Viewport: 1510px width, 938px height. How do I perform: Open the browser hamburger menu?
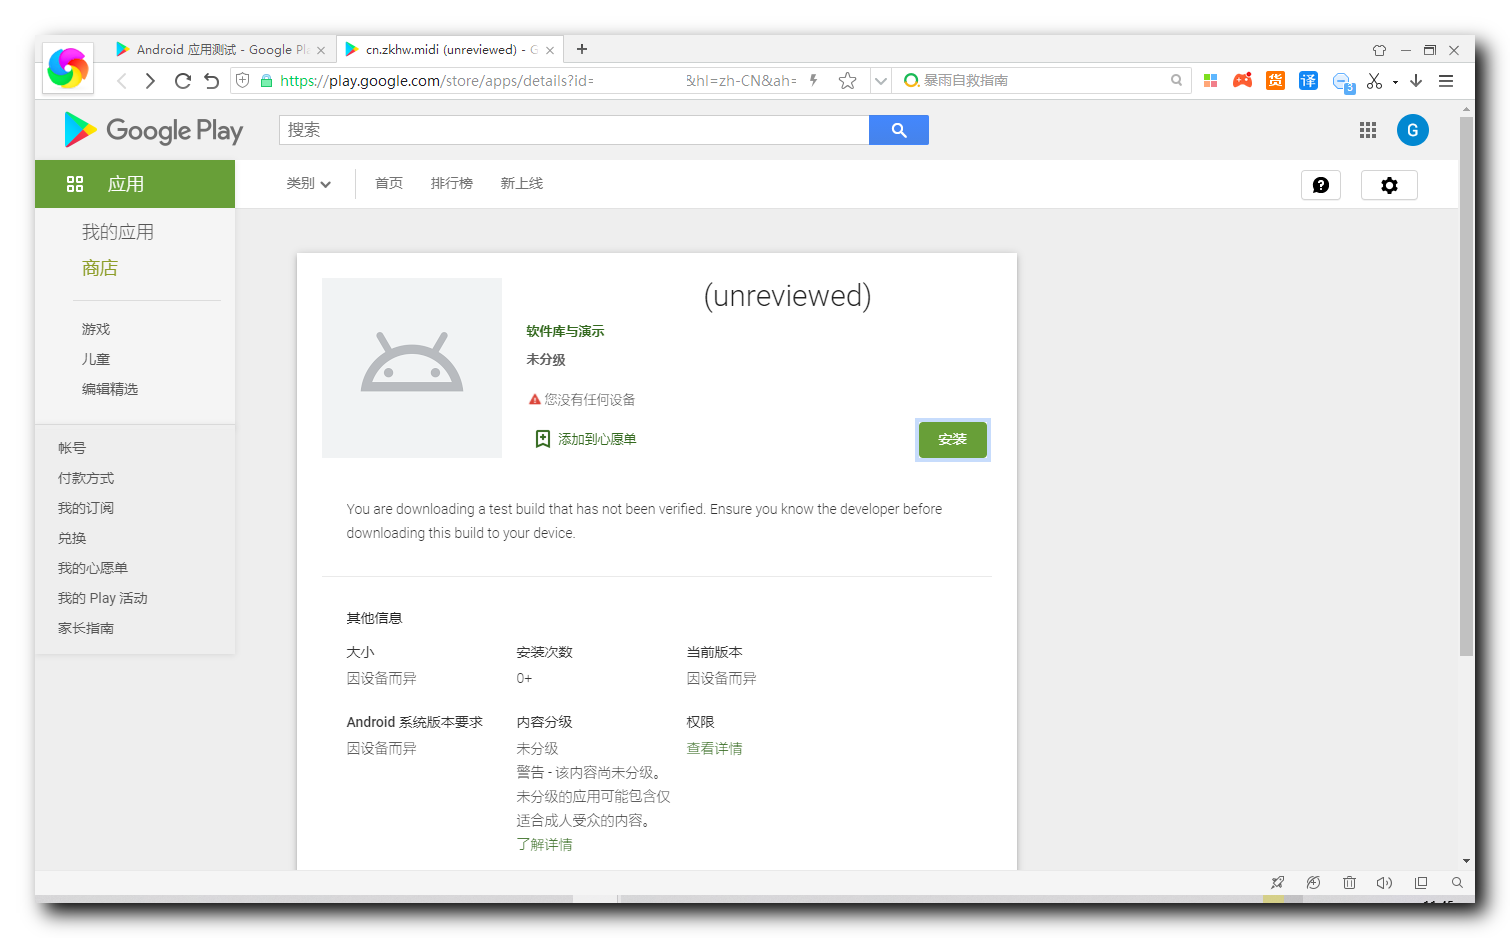click(1446, 81)
